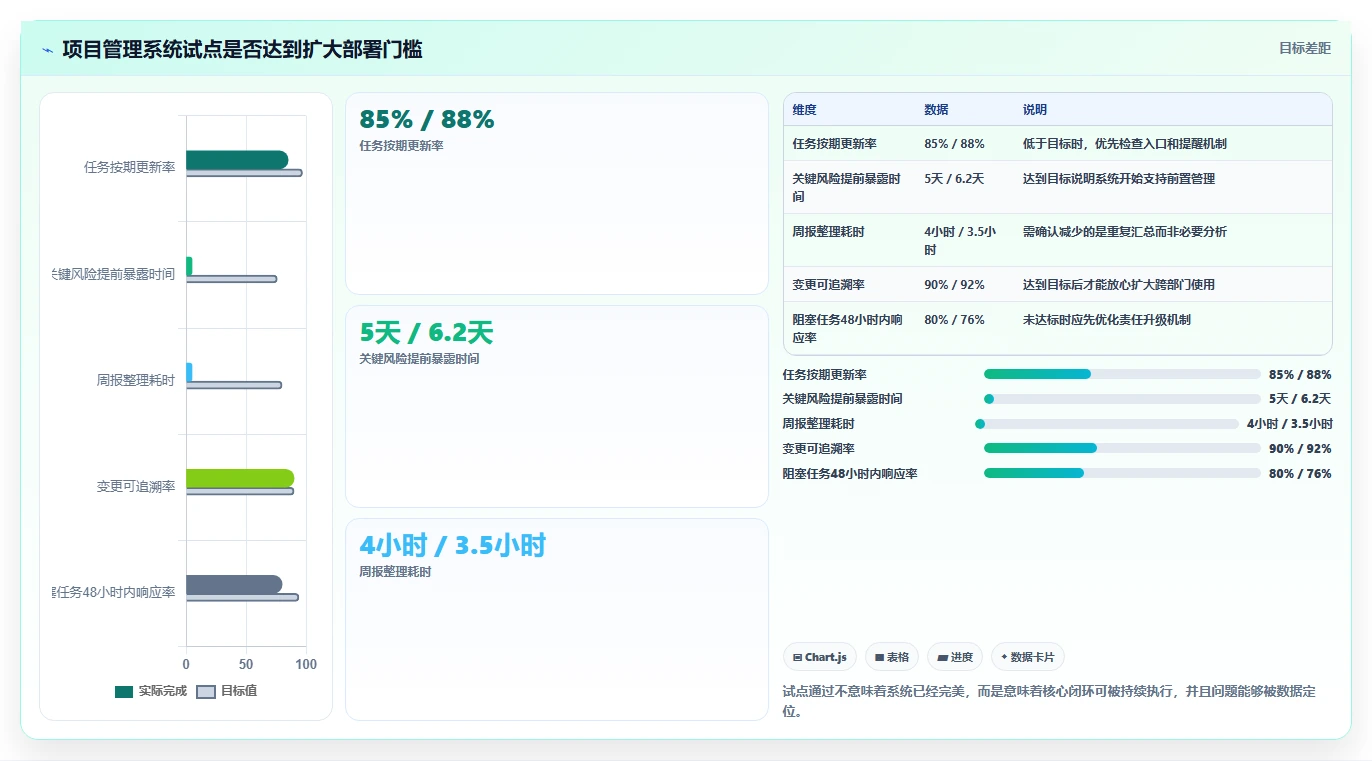The width and height of the screenshot is (1372, 761).
Task: Click the header icon beside the dashboard title
Action: tap(47, 50)
